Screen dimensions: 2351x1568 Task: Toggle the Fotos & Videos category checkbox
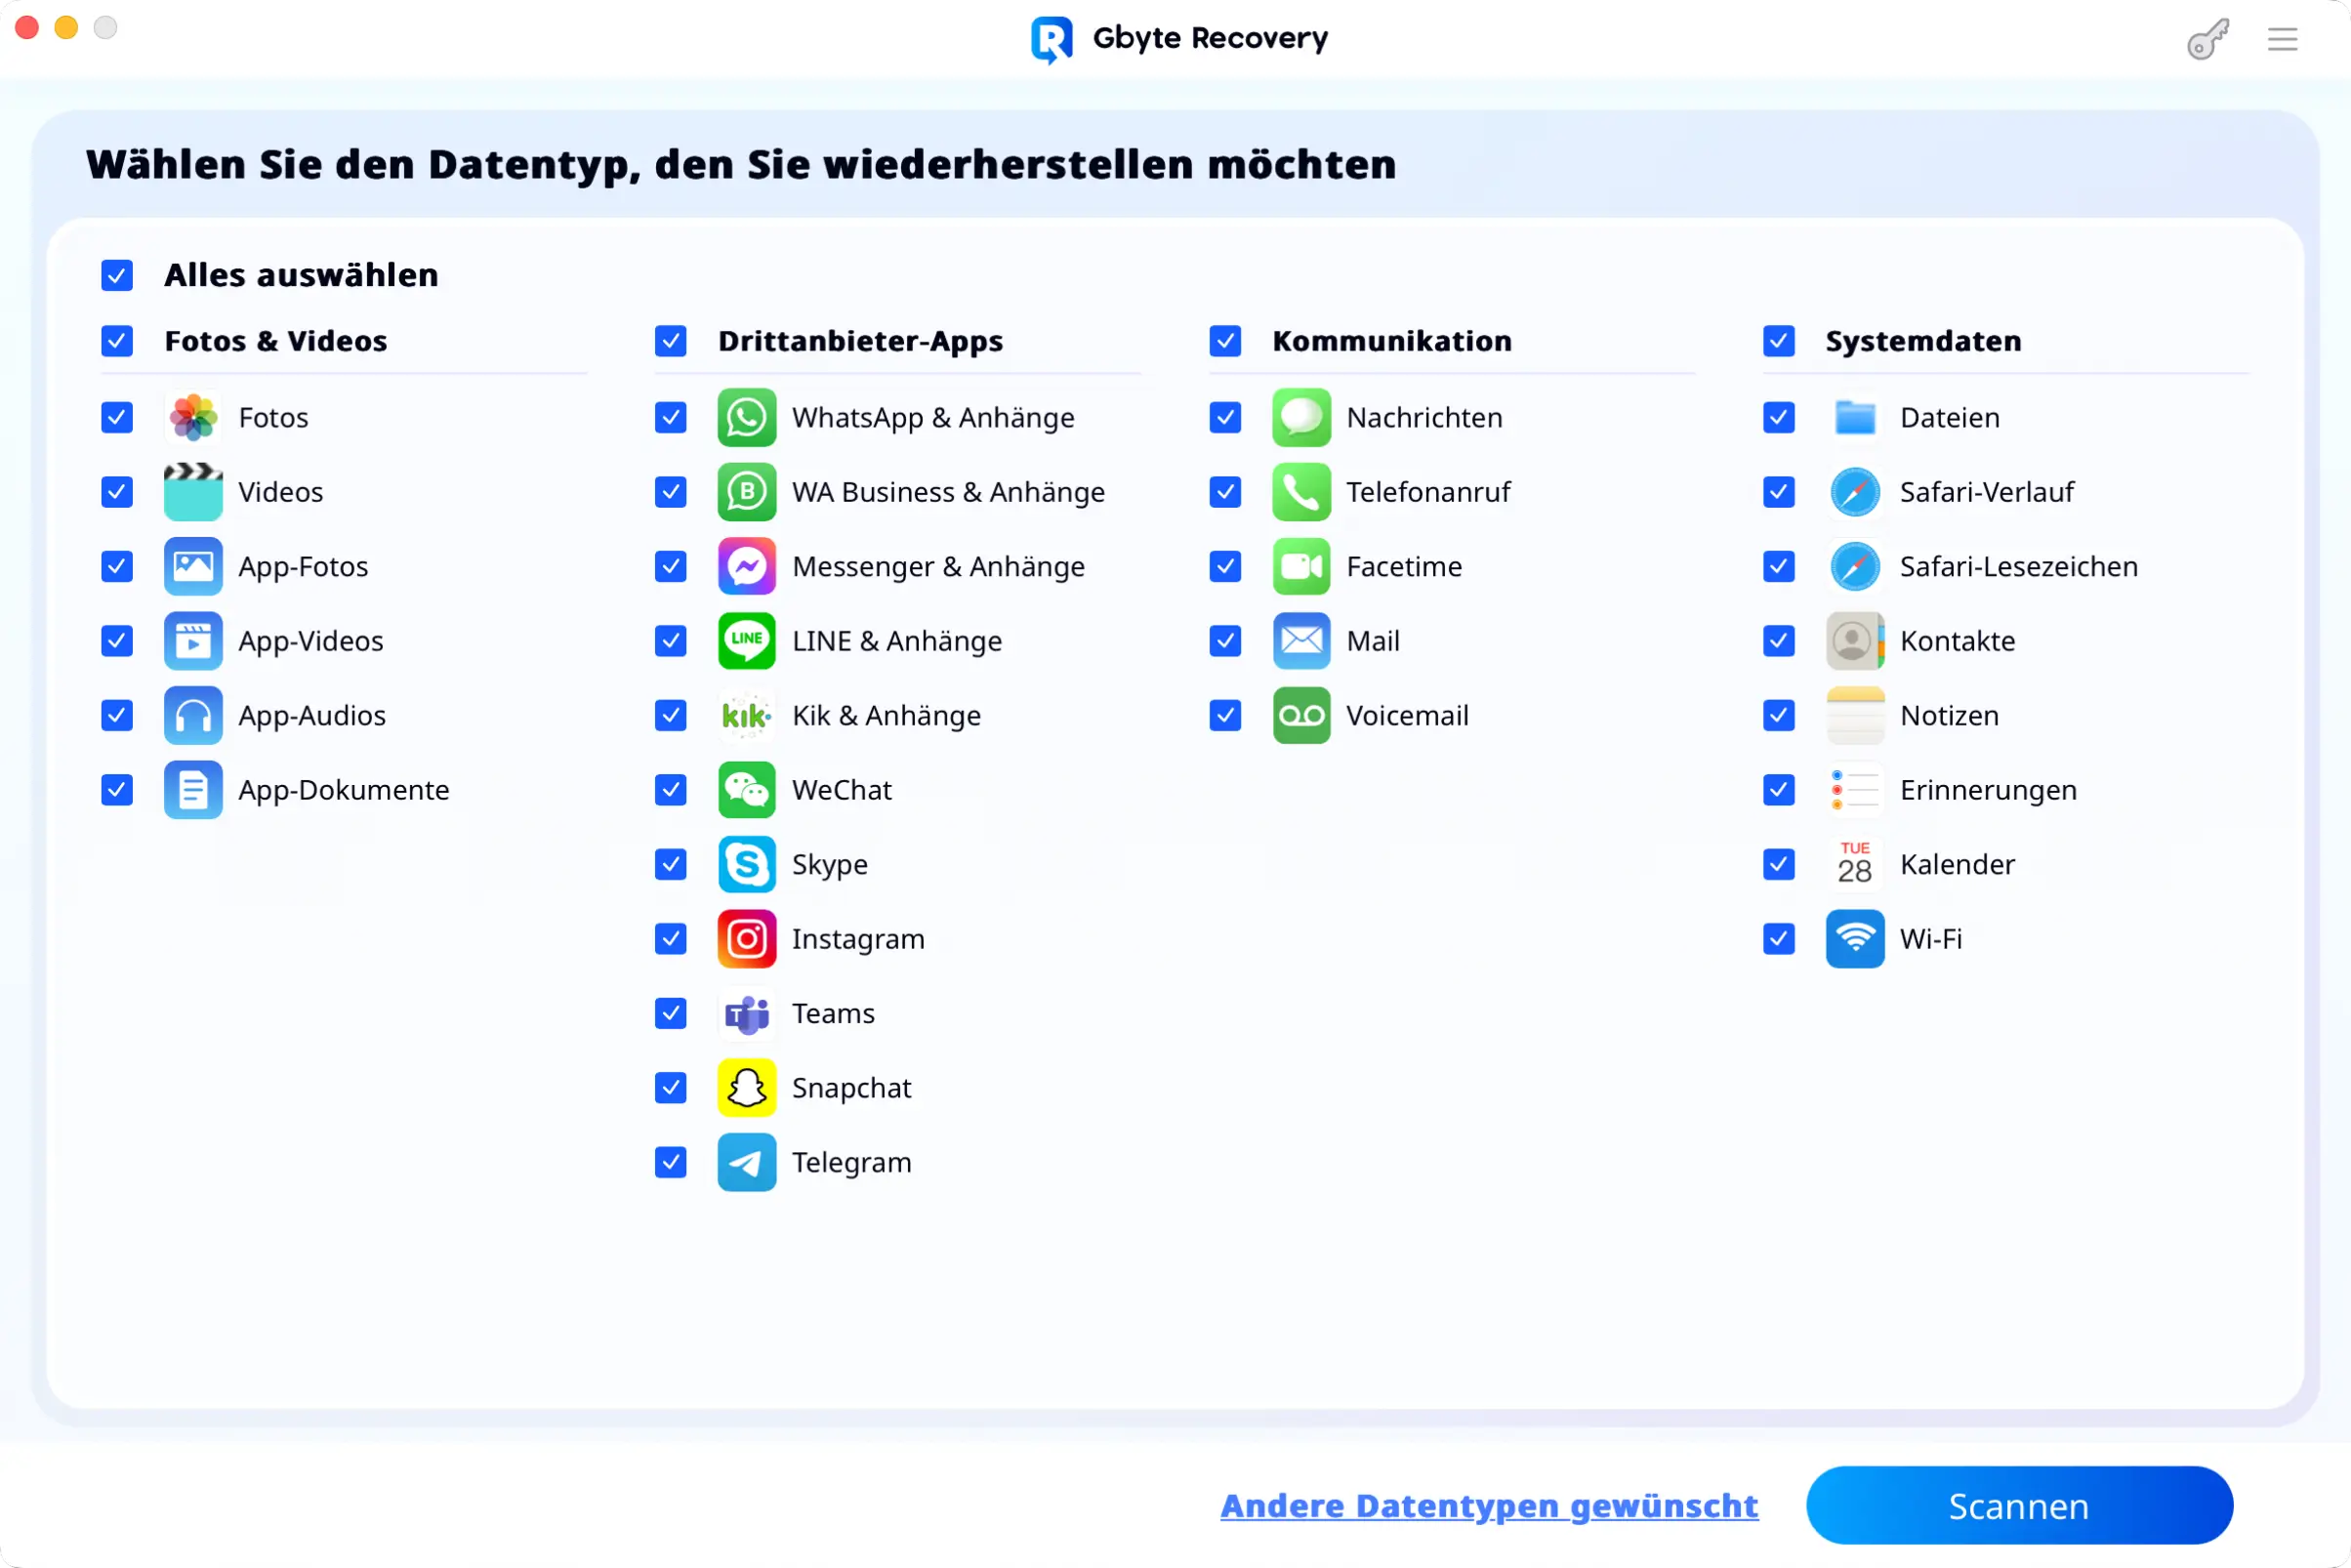117,341
